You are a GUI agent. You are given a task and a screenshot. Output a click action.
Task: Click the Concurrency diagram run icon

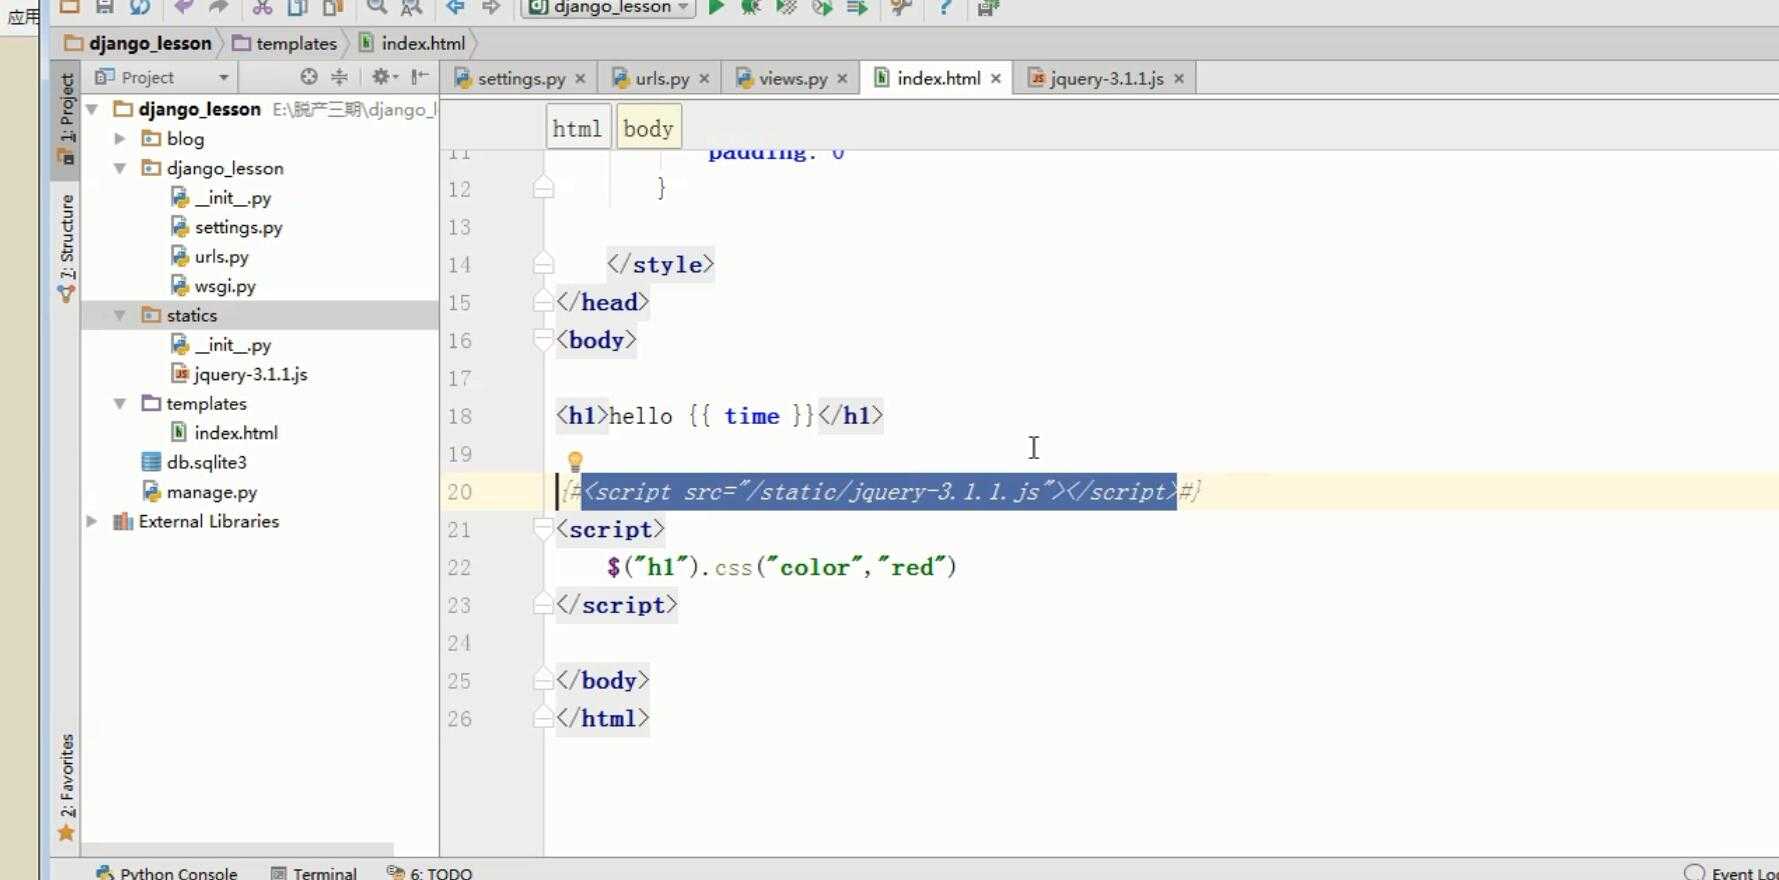(x=857, y=6)
